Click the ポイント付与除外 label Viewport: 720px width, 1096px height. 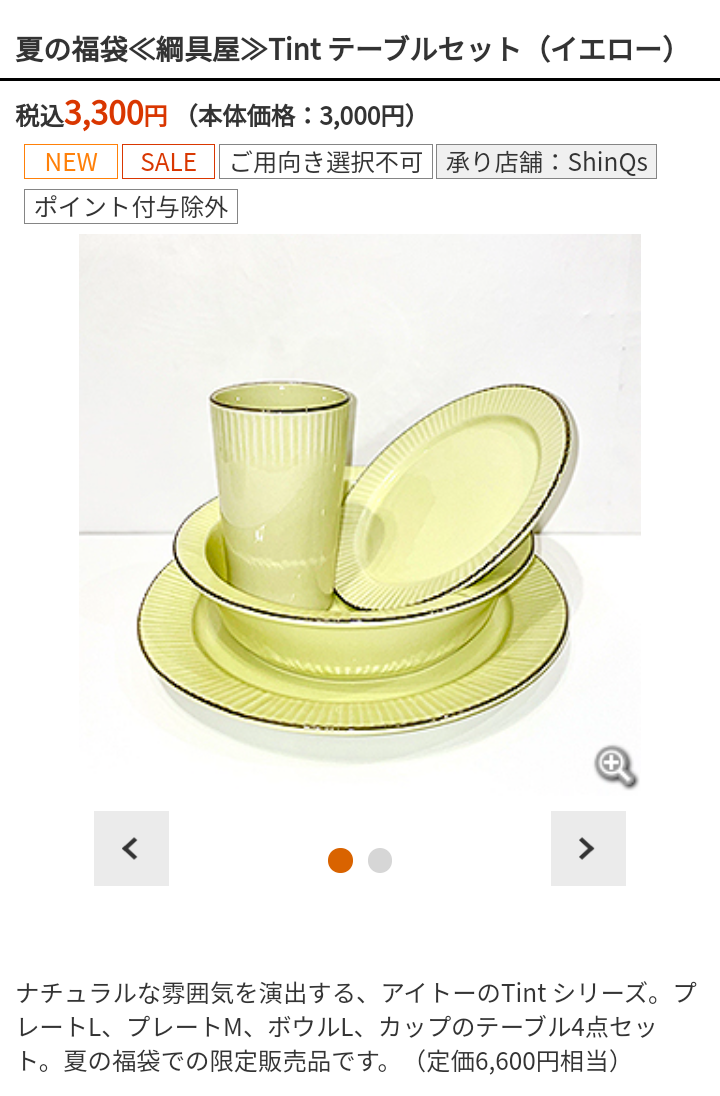131,206
